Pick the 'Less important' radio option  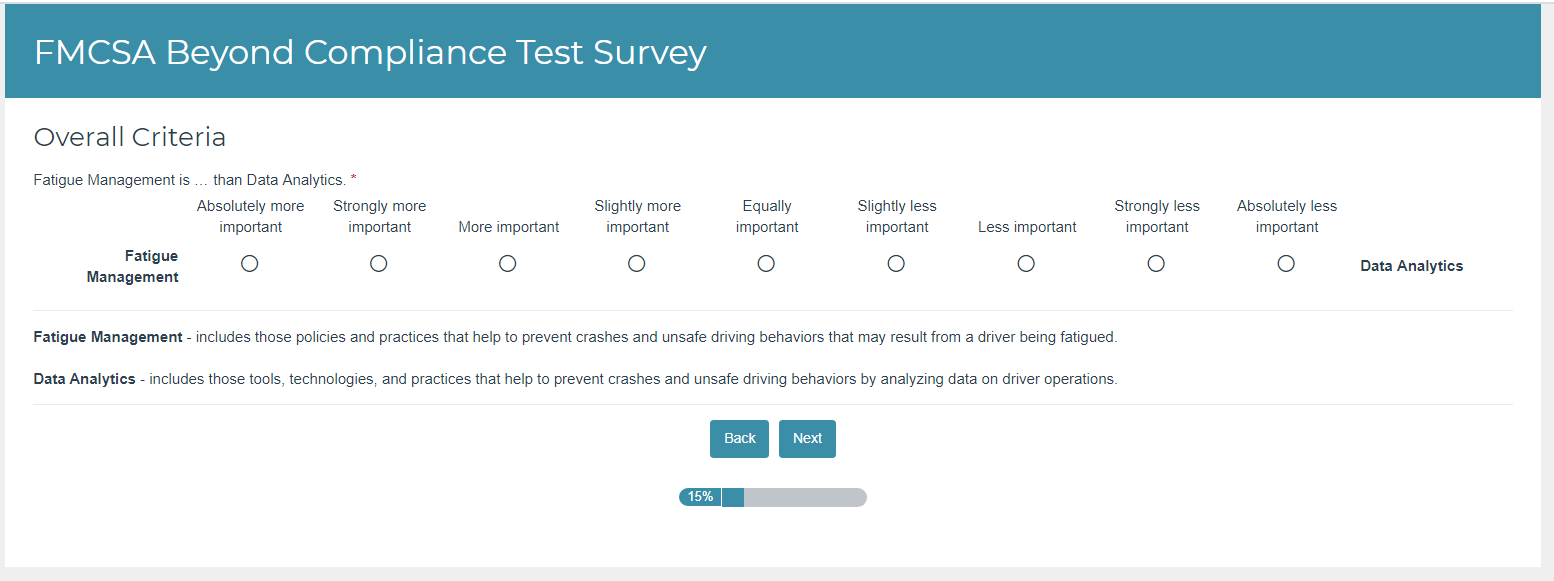(1026, 264)
